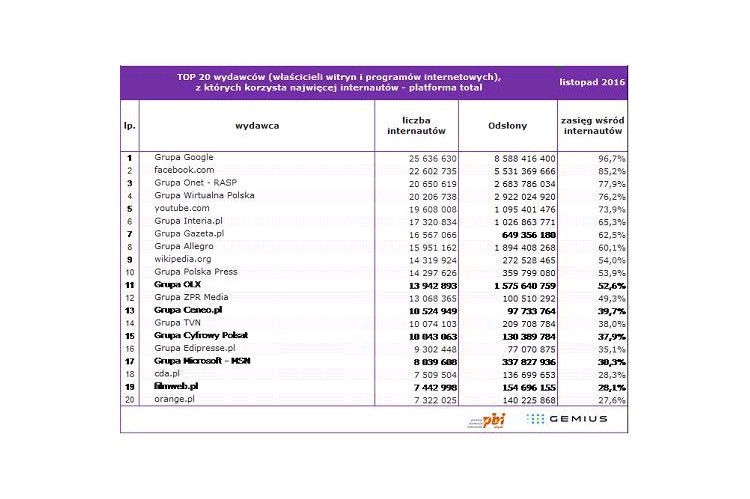Click the 'liczba internautów' column header
Viewport: 750px width, 499px height.
(415, 125)
